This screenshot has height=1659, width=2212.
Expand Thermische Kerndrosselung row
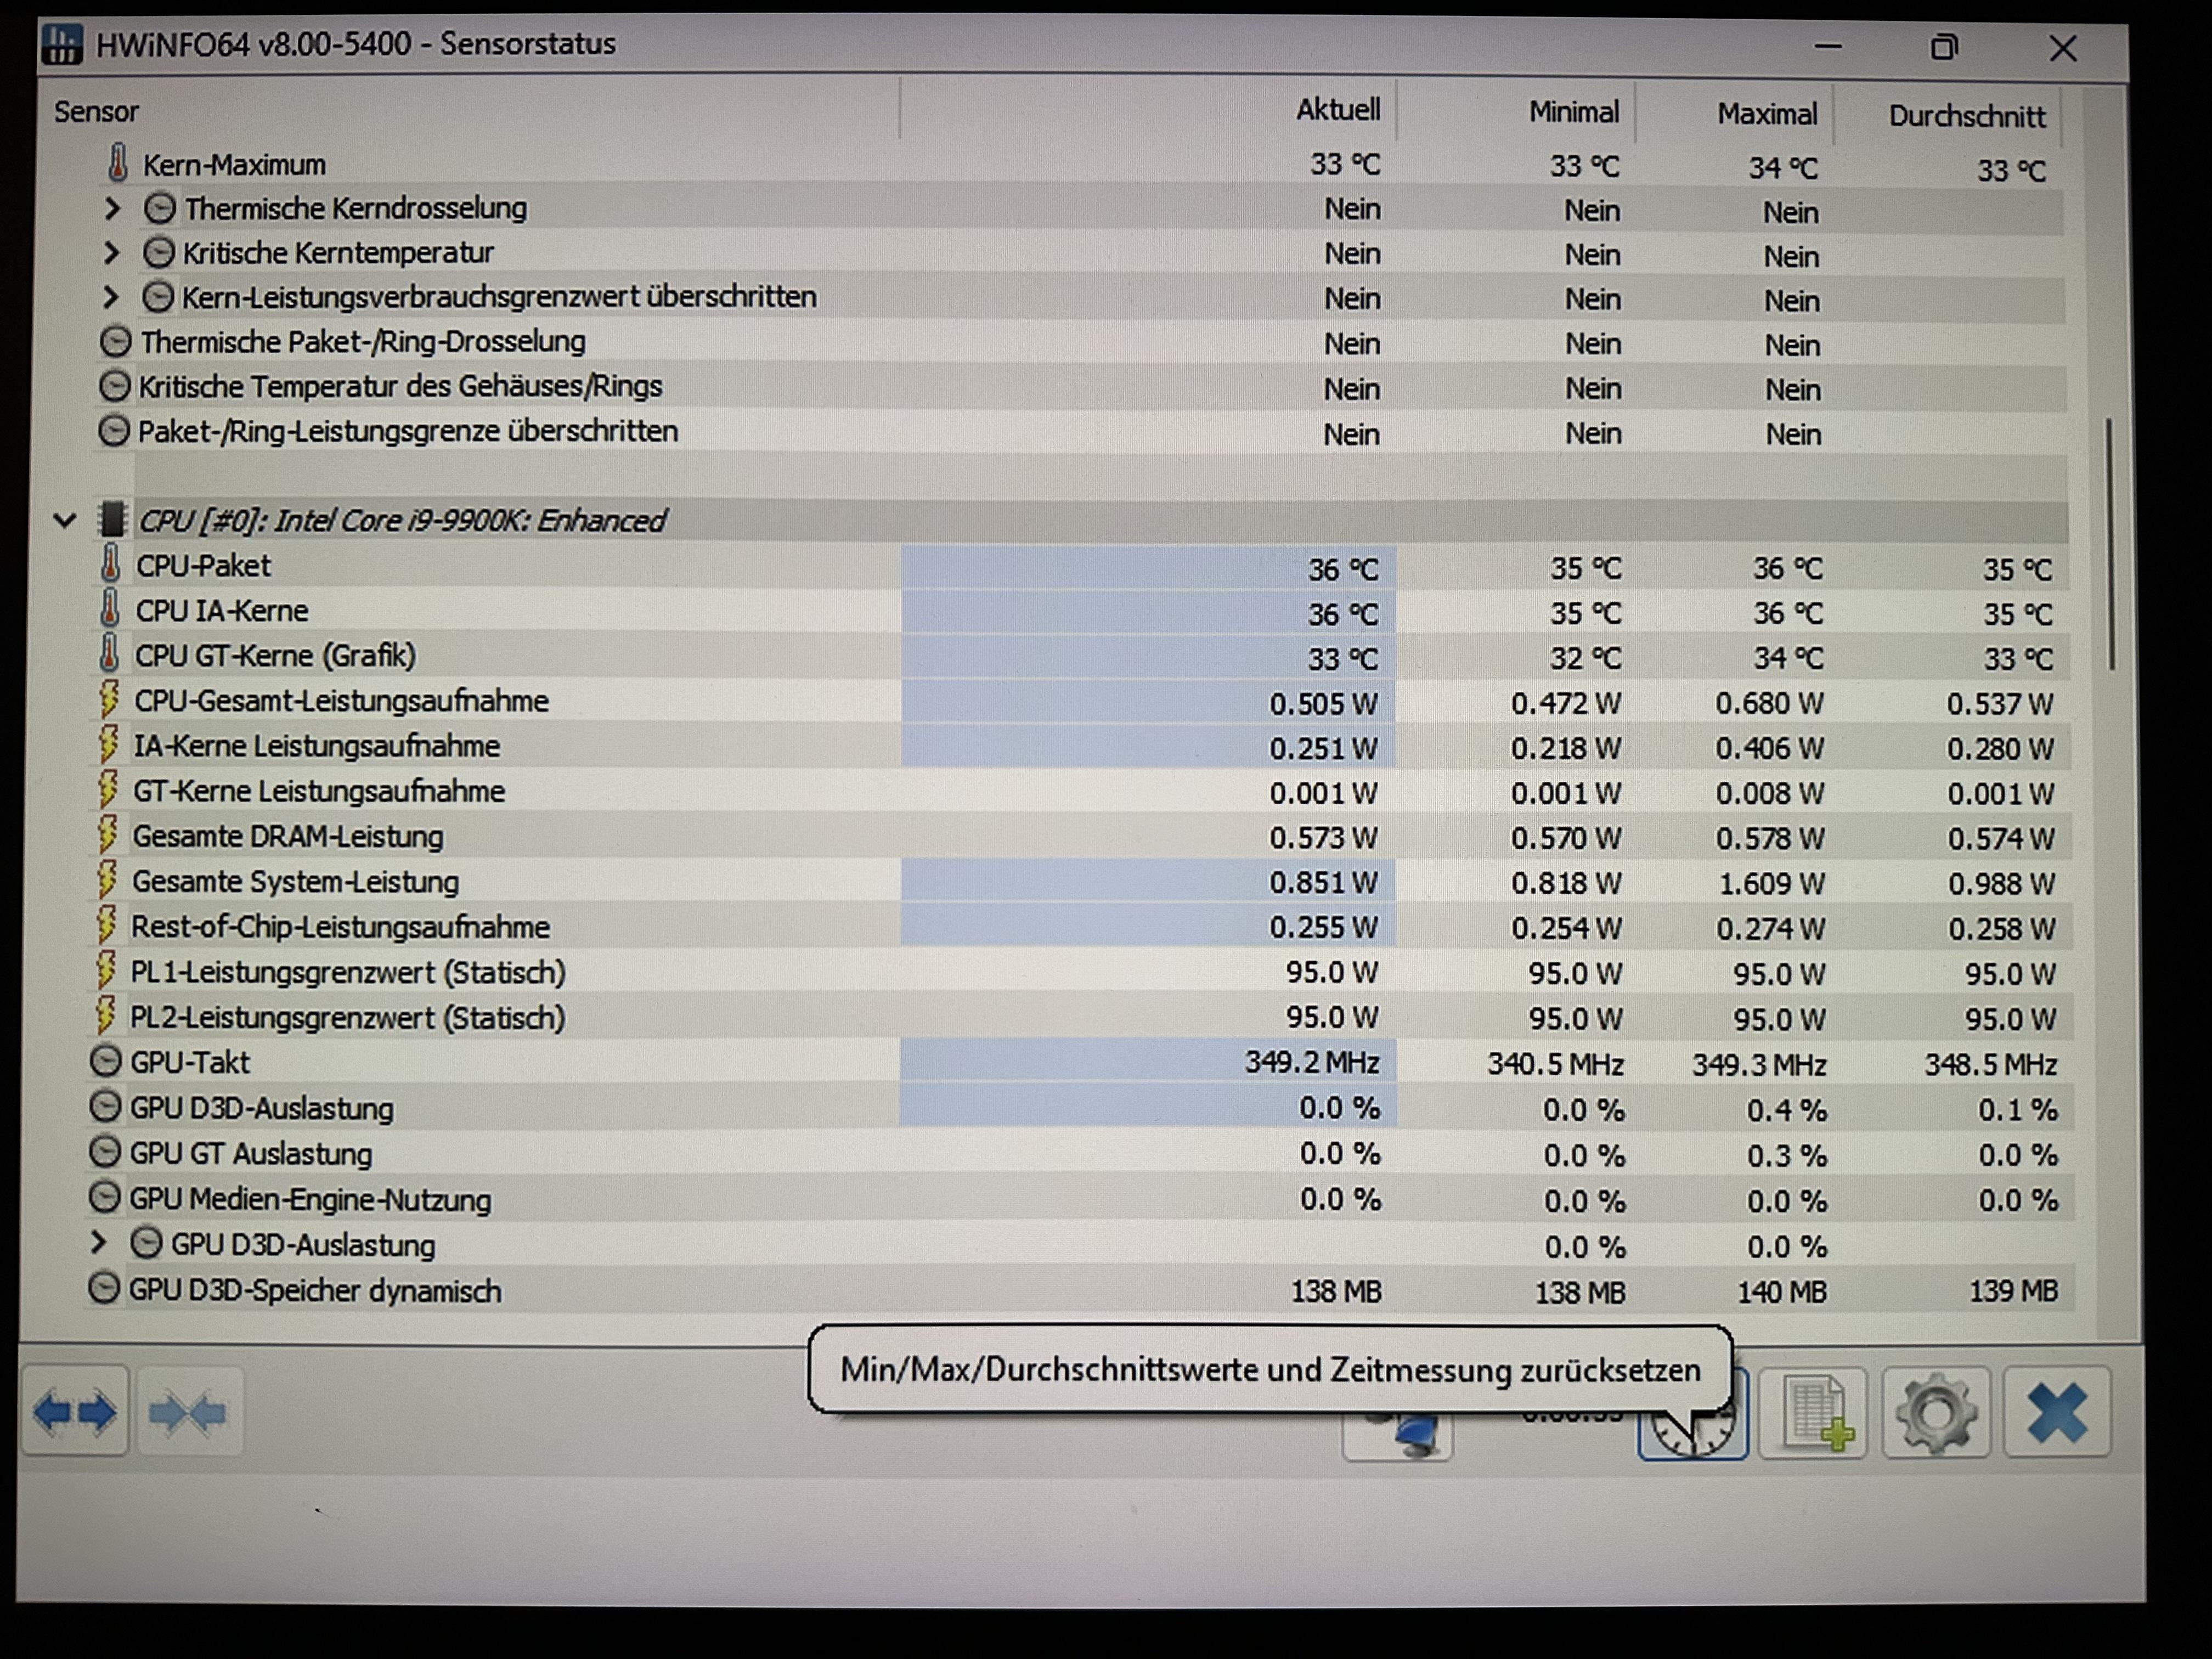pos(113,208)
